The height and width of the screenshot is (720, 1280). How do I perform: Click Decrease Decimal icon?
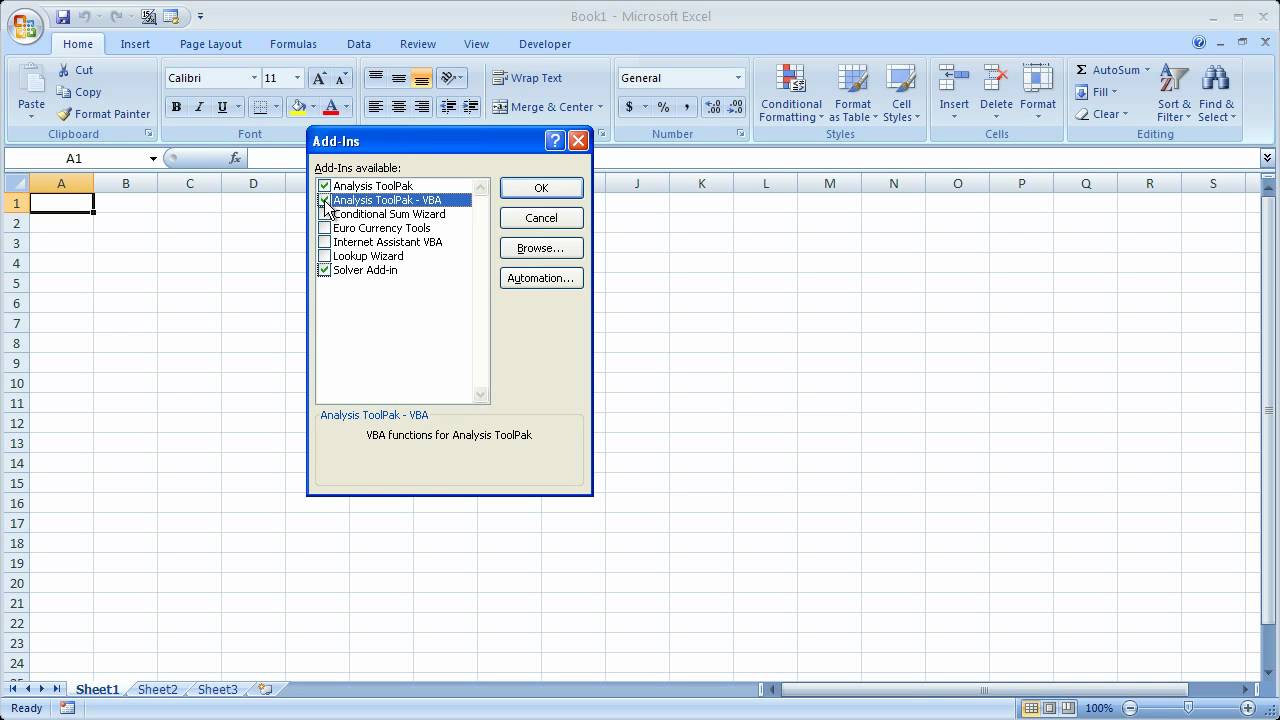coord(736,107)
